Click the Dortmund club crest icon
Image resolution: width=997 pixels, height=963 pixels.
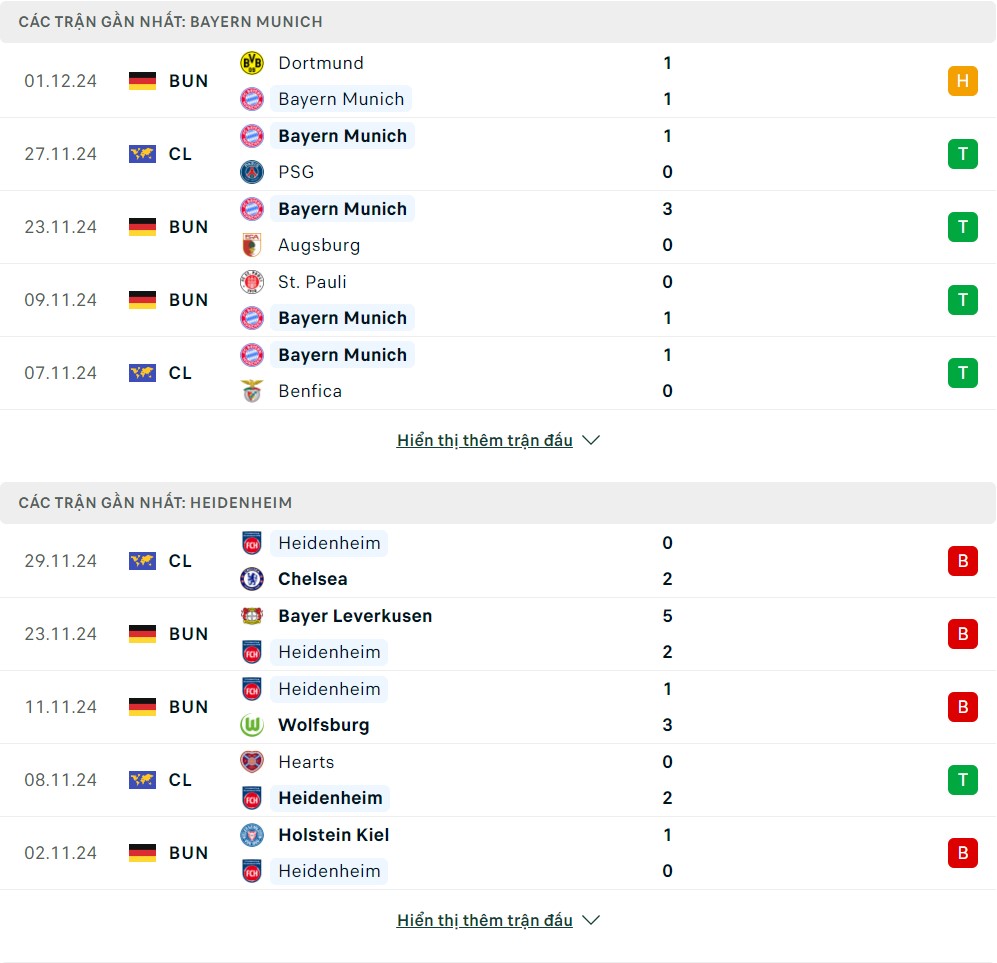(x=252, y=63)
